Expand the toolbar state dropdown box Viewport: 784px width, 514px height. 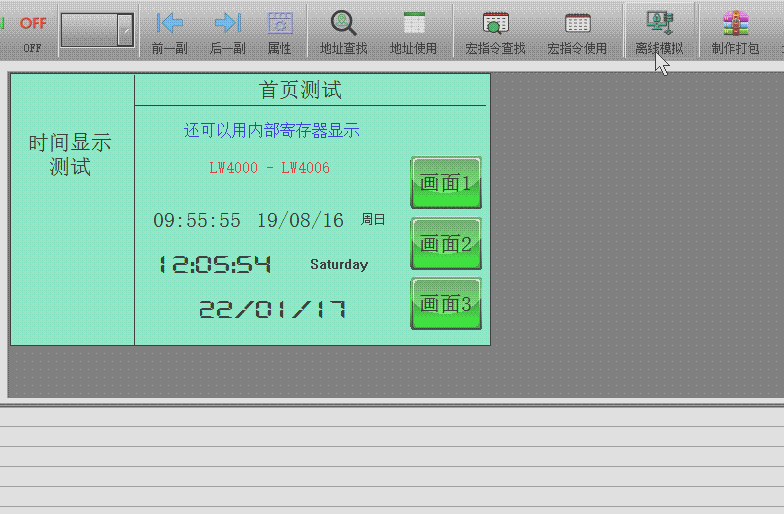tap(125, 30)
